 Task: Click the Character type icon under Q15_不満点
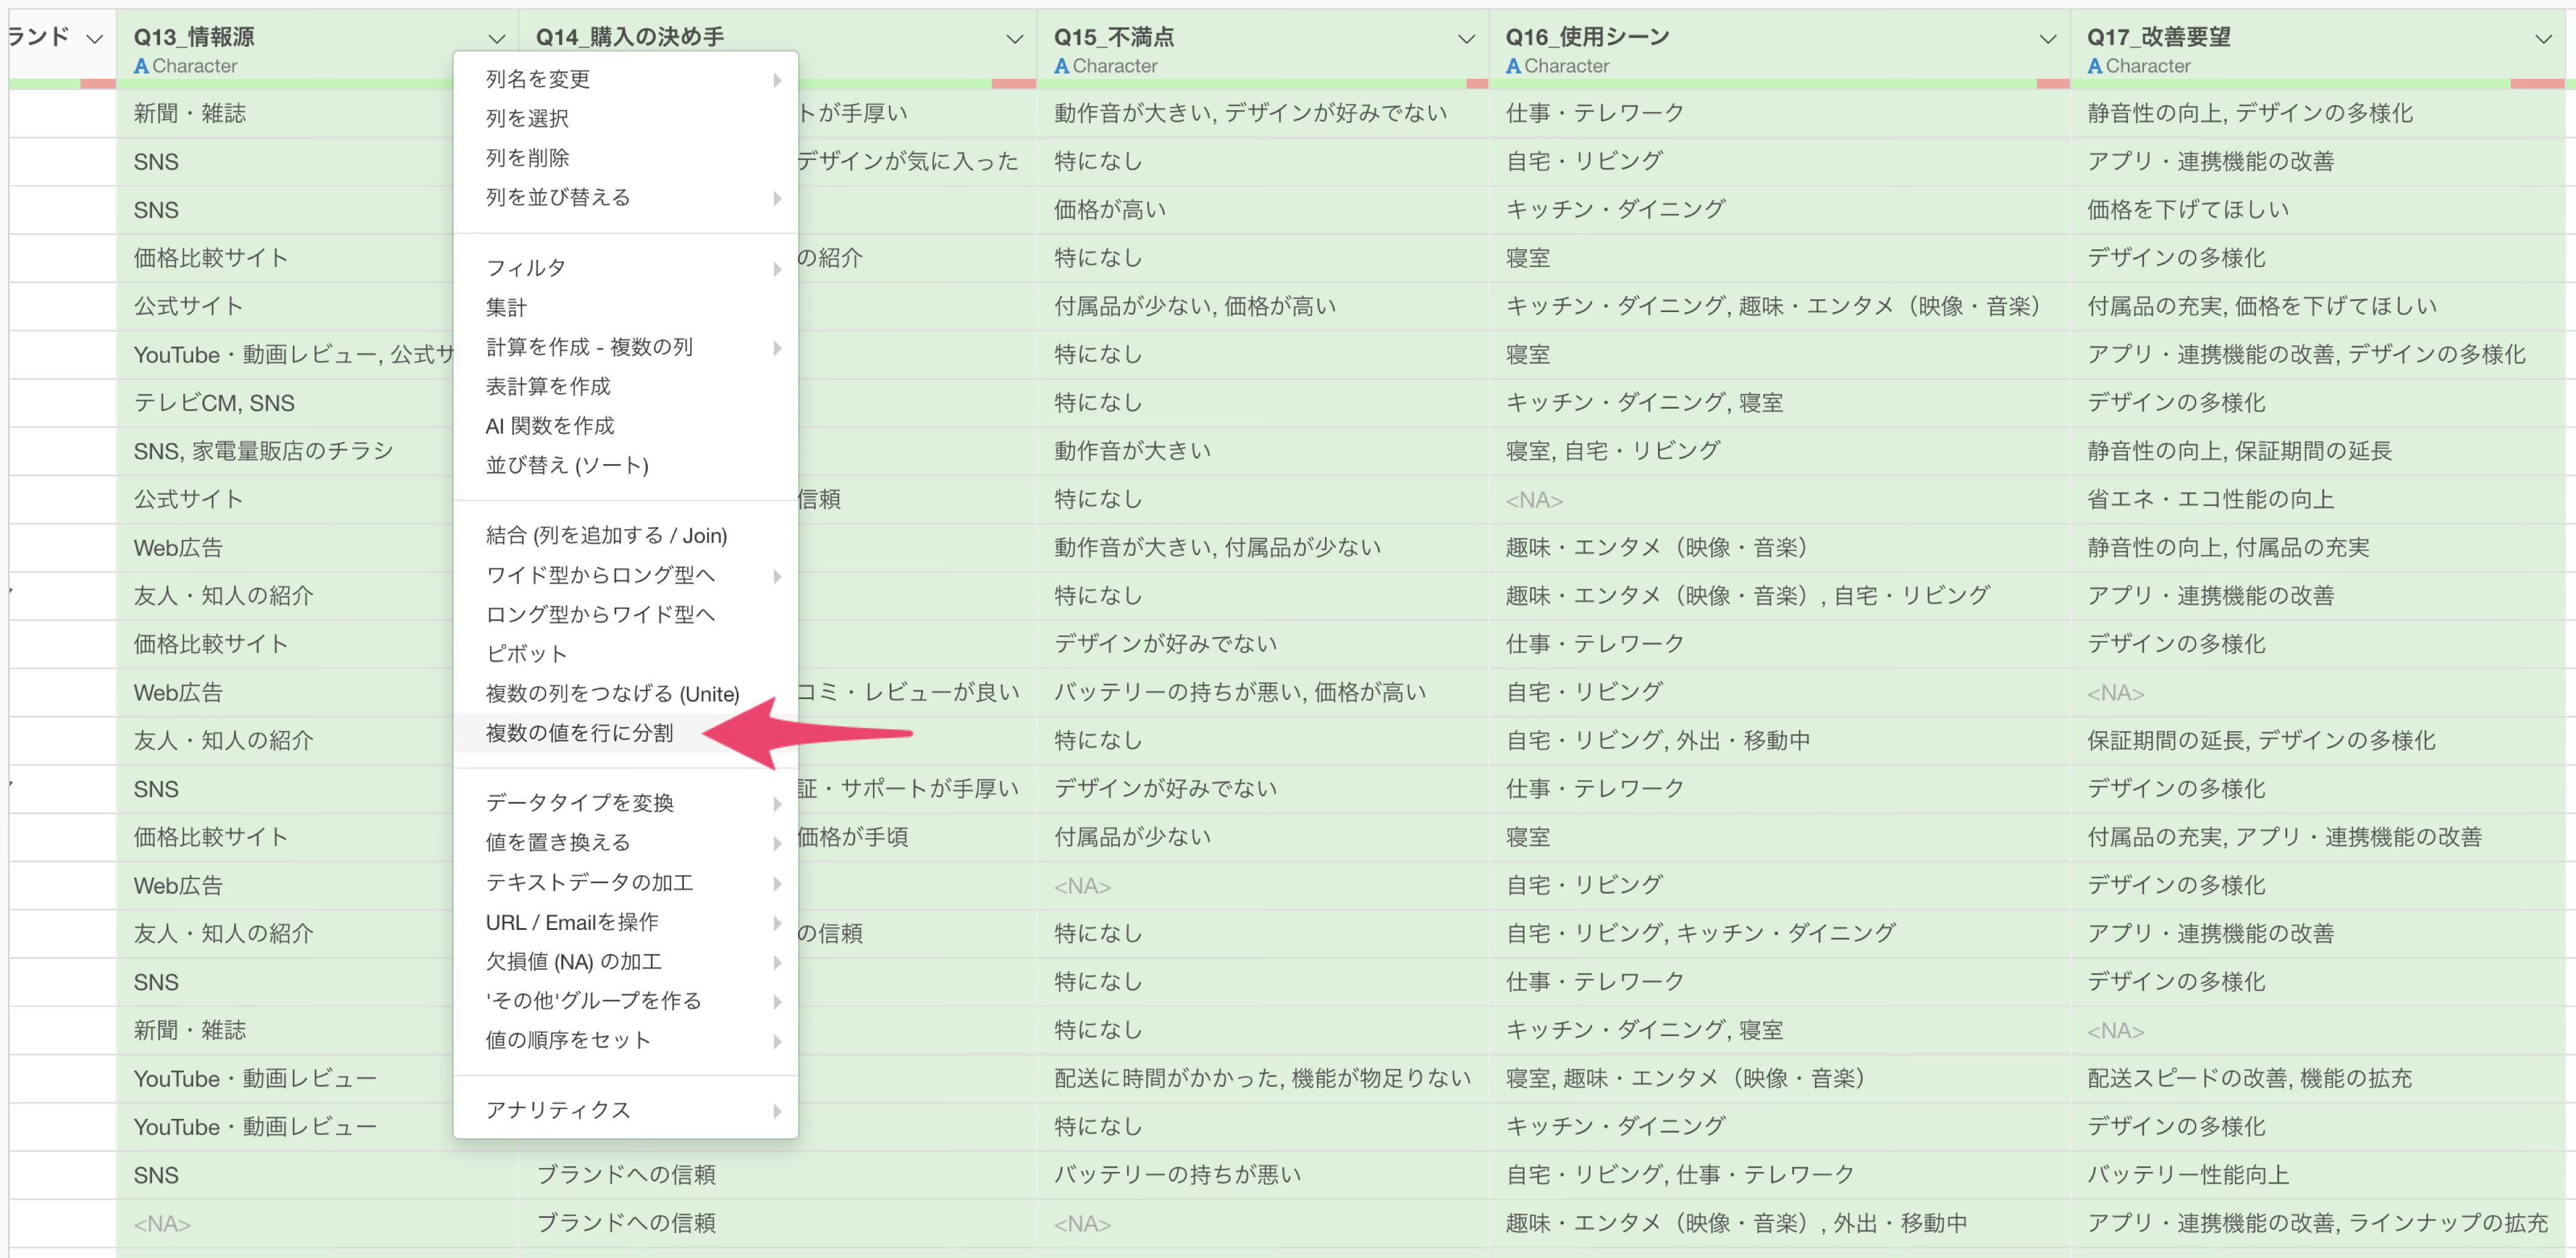tap(1061, 66)
